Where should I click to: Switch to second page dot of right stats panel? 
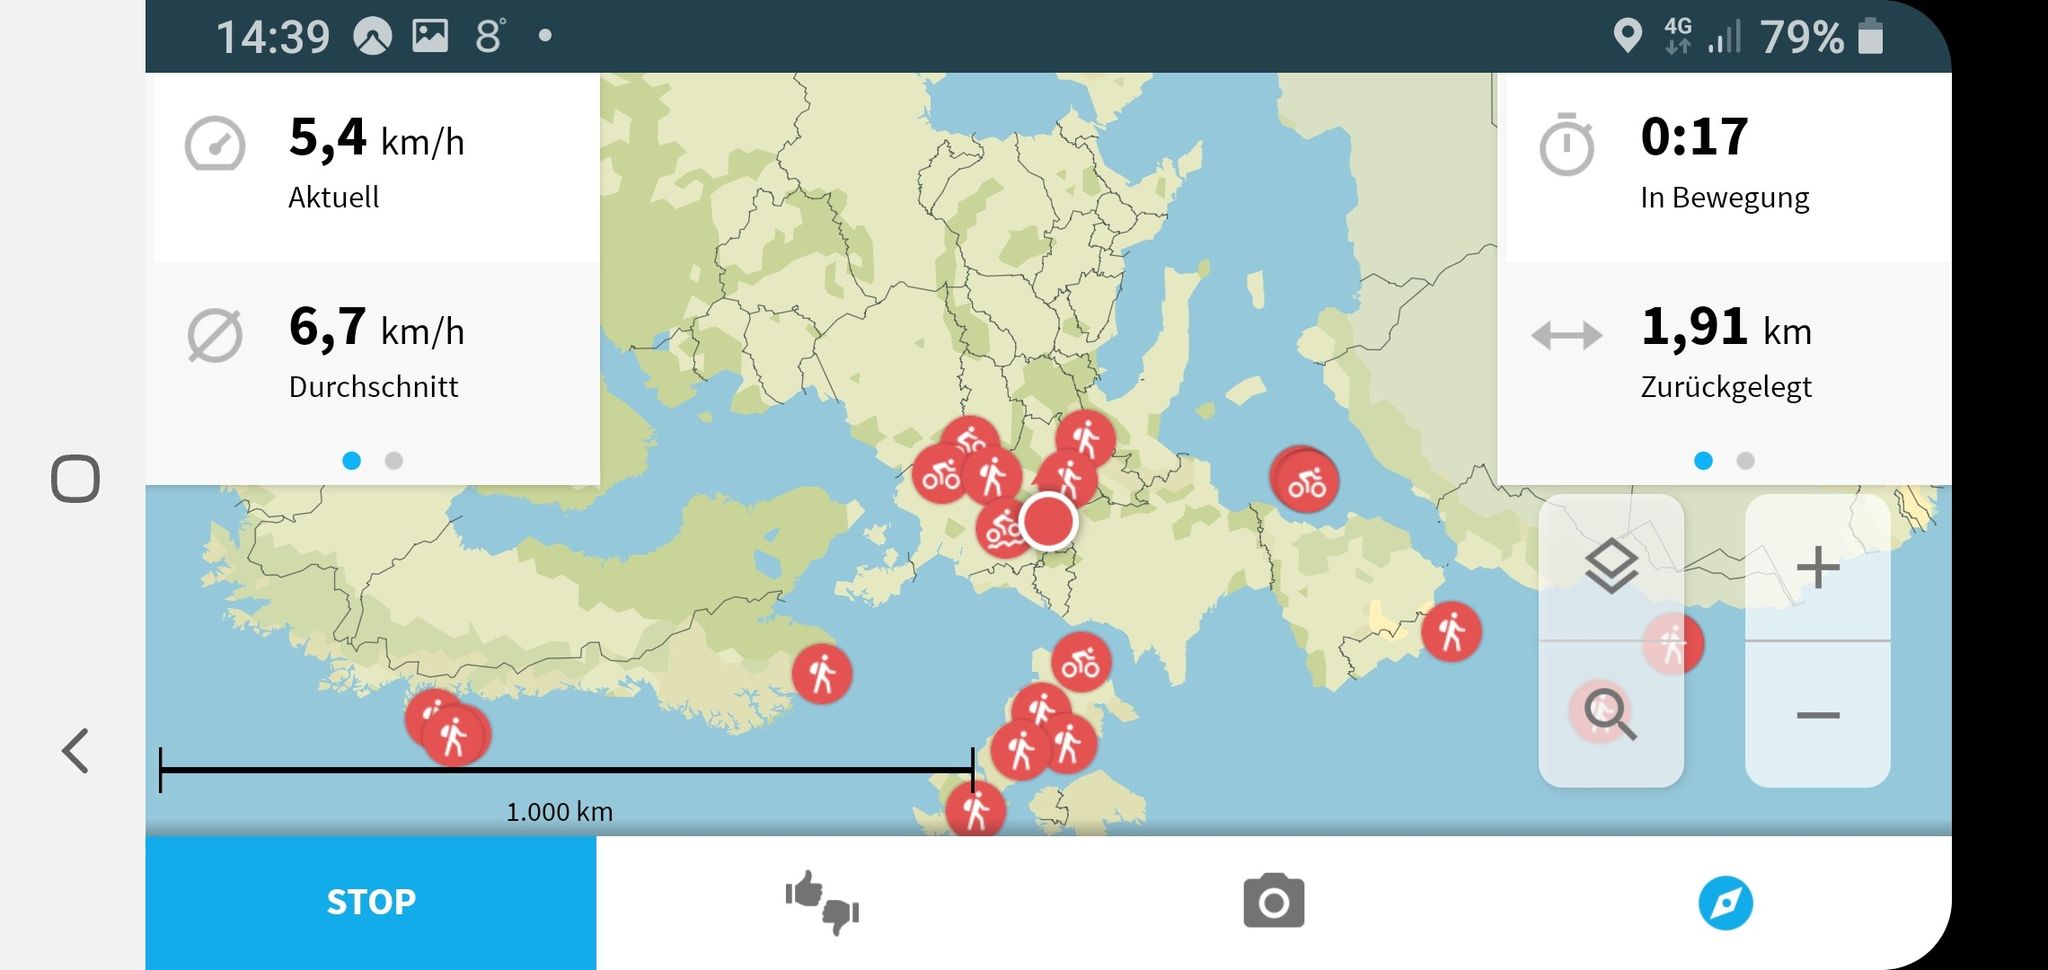click(x=1745, y=461)
